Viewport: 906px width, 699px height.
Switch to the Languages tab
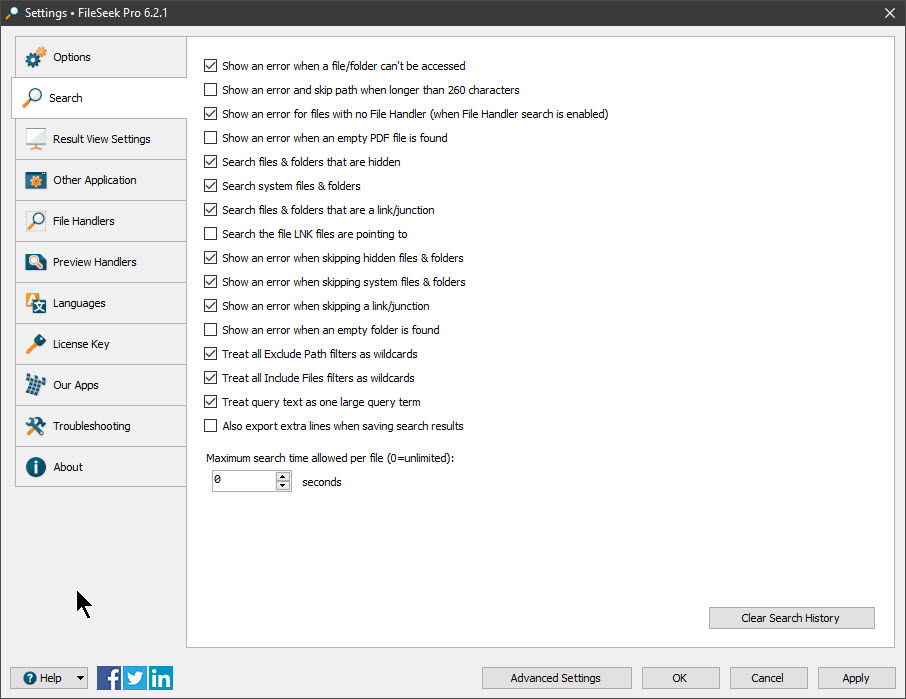coord(101,303)
